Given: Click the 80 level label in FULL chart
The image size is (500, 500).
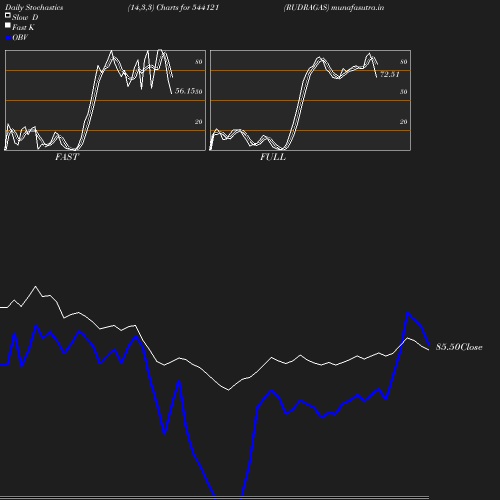Looking at the screenshot, I should 403,62.
